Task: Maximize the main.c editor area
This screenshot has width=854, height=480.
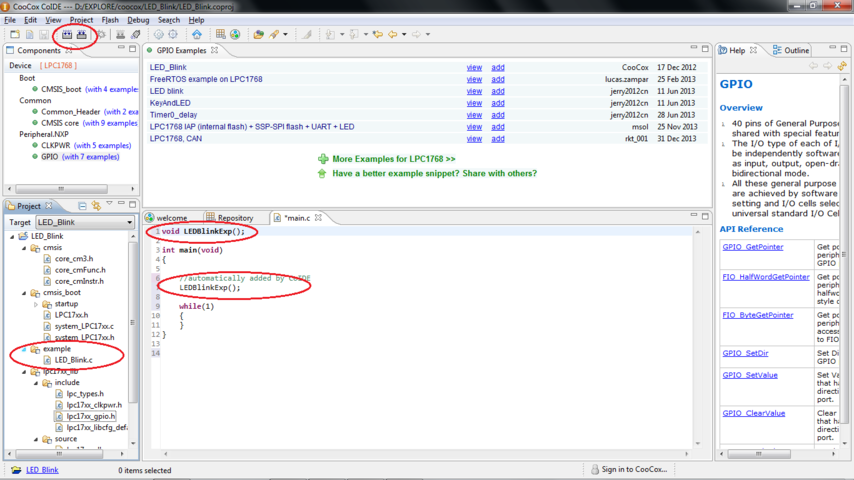Action: pos(705,216)
